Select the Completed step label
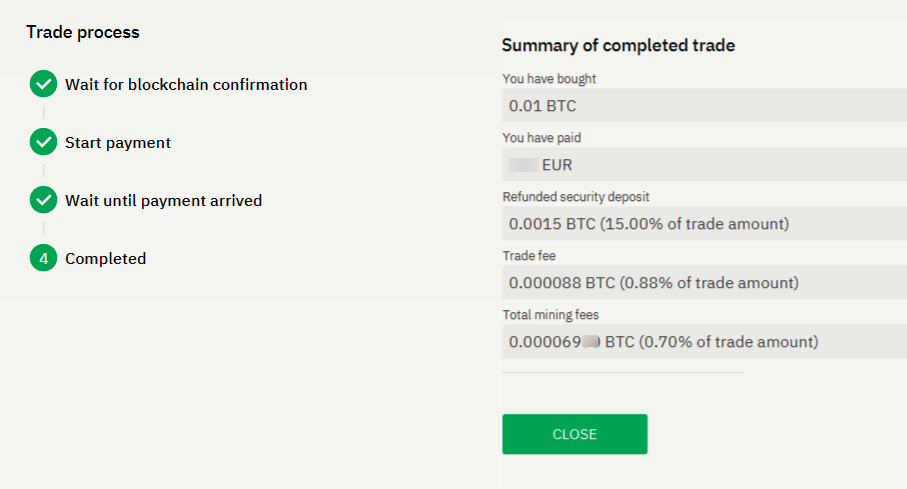 coord(105,259)
